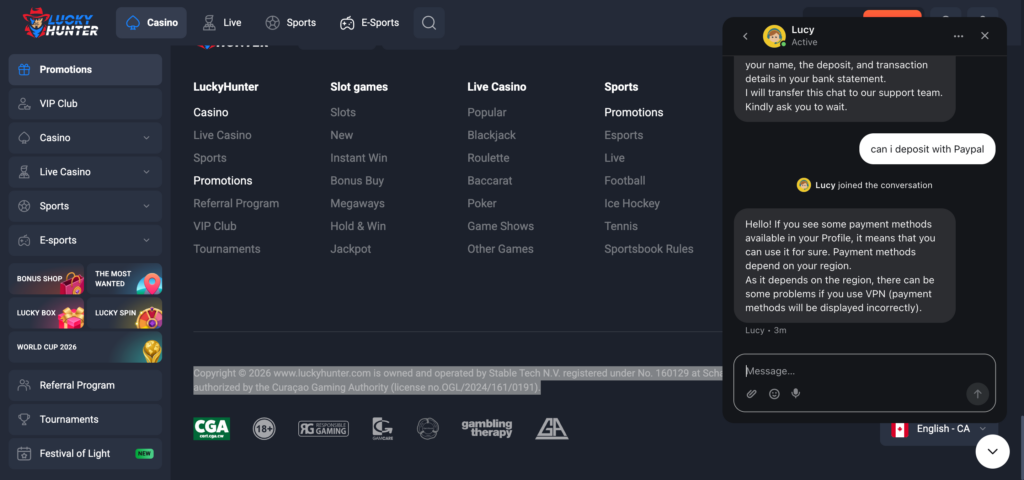Viewport: 1024px width, 480px height.
Task: Expand Casino sidebar chevron
Action: [x=146, y=138]
